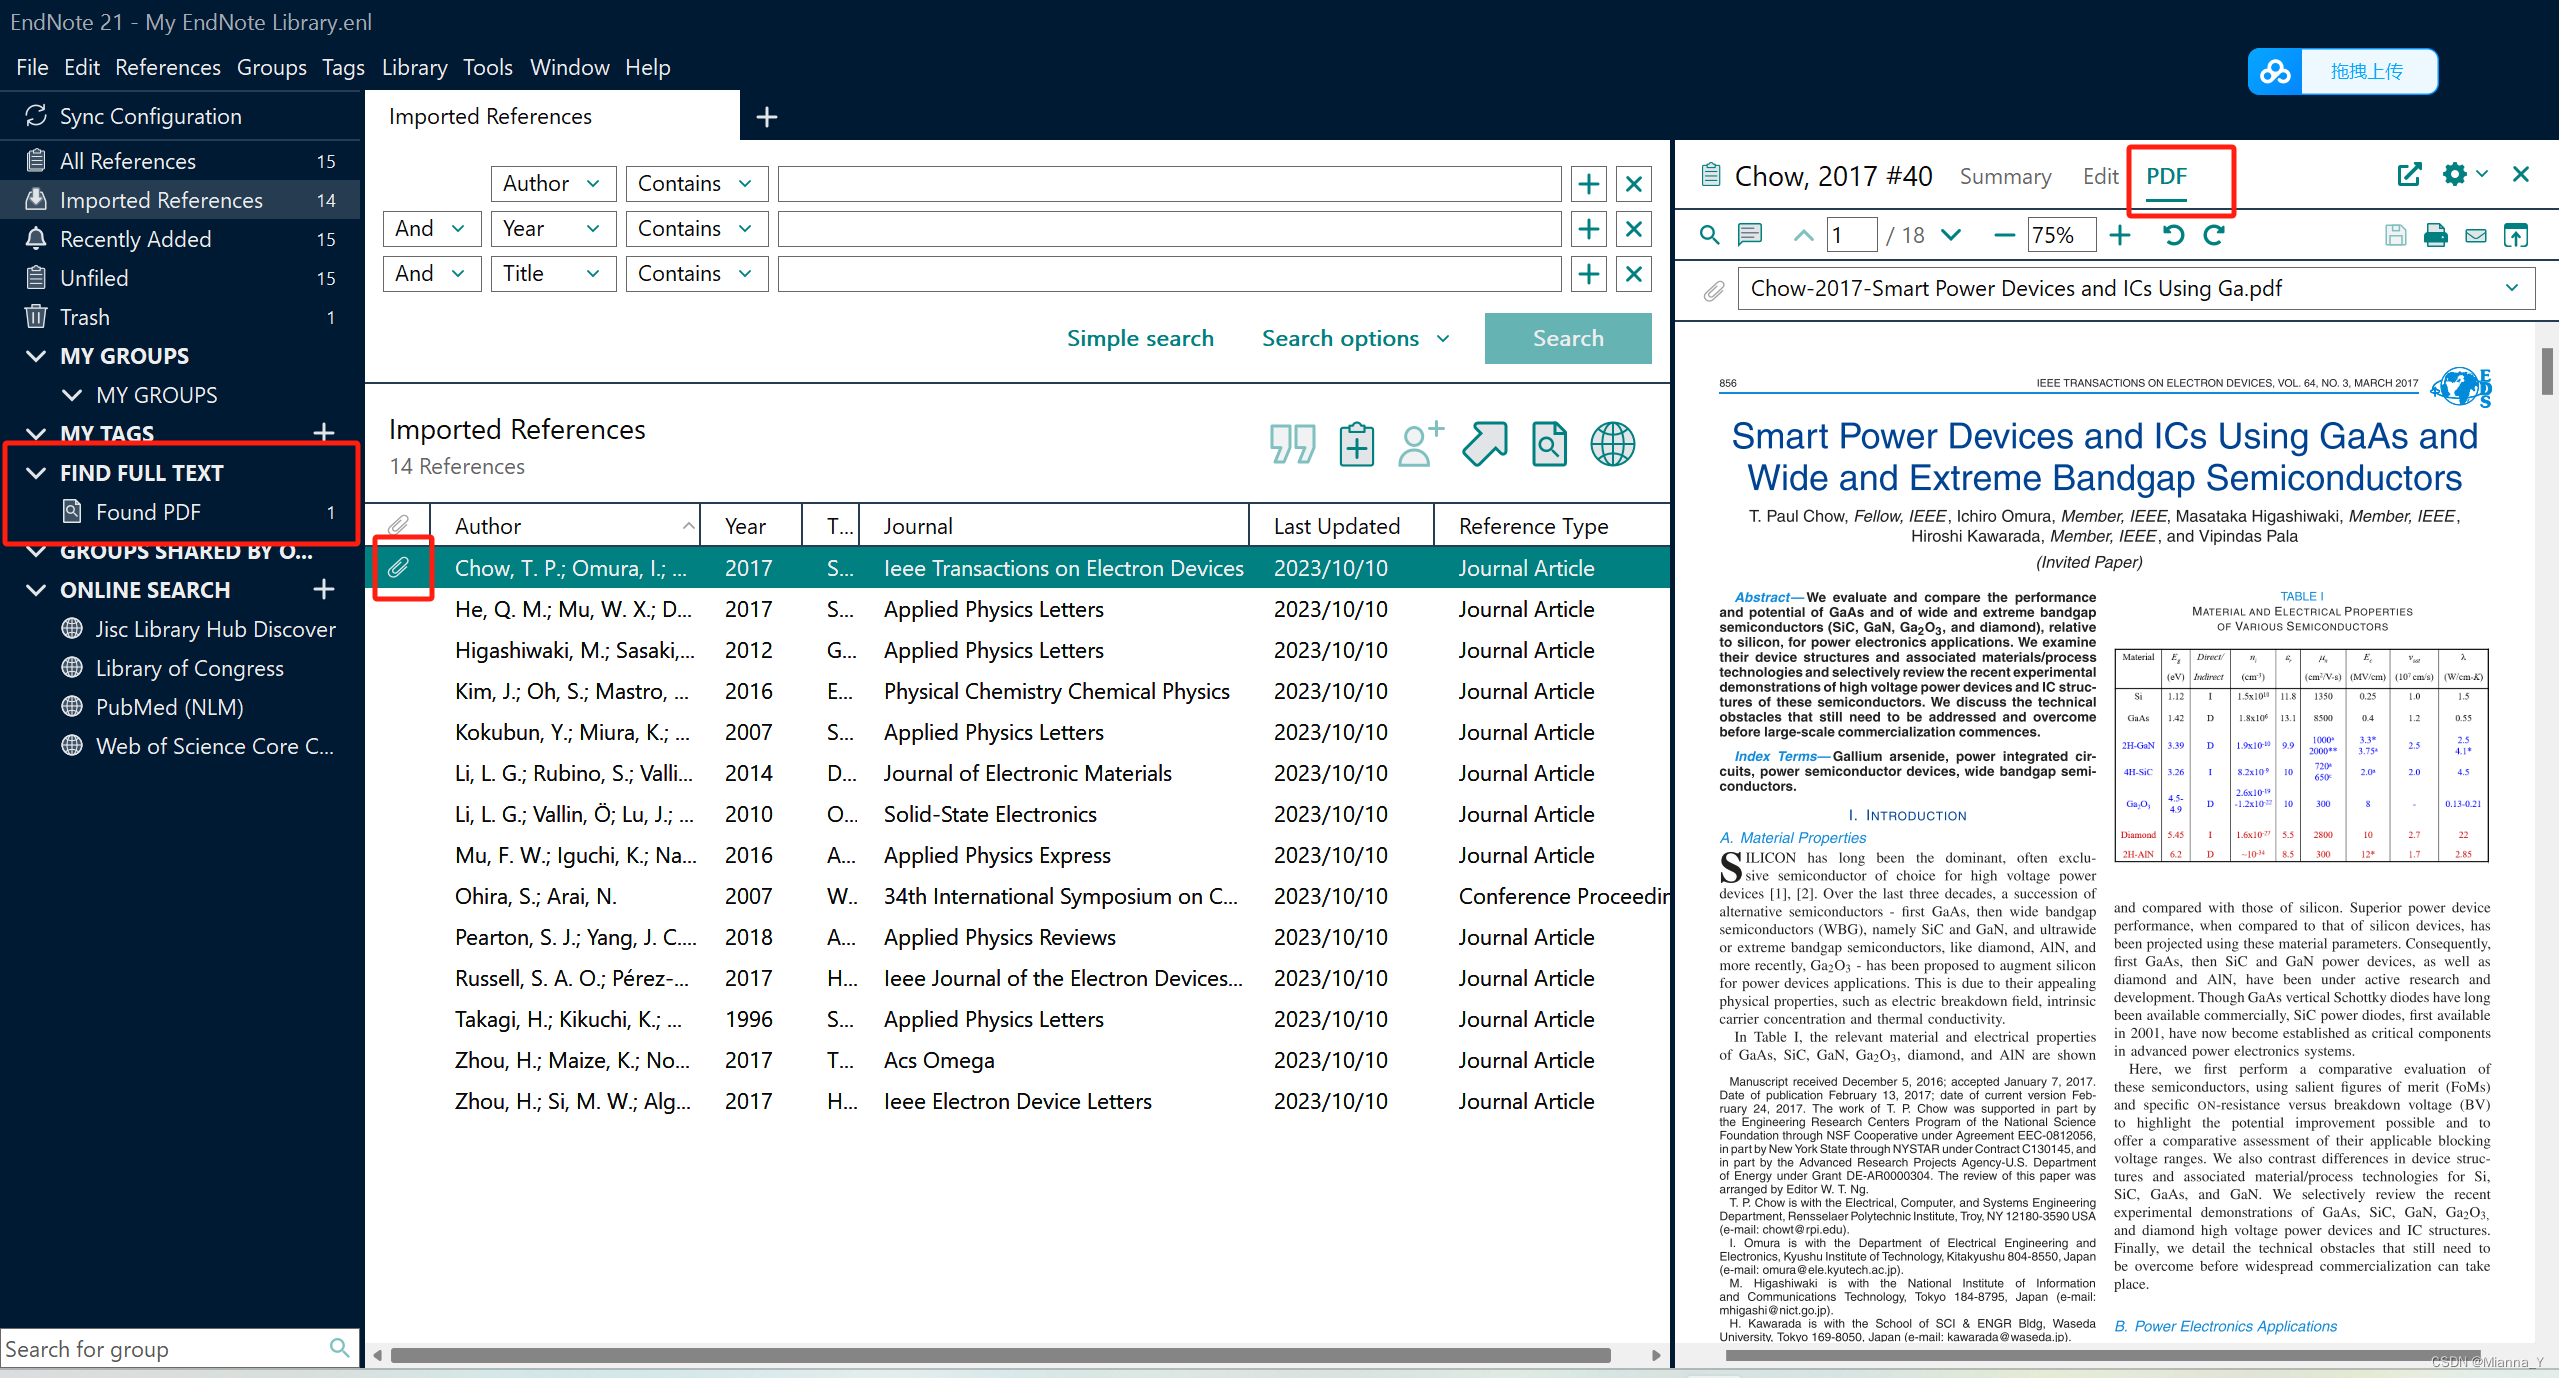This screenshot has width=2559, height=1378.
Task: Open the References menu
Action: [167, 67]
